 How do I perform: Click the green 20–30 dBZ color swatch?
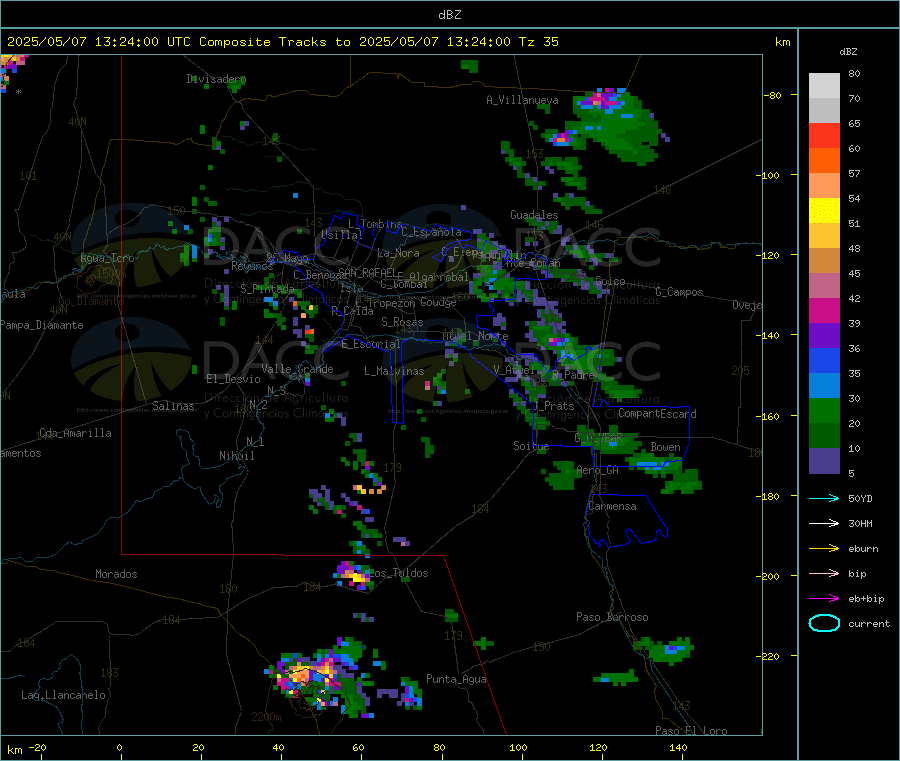824,410
